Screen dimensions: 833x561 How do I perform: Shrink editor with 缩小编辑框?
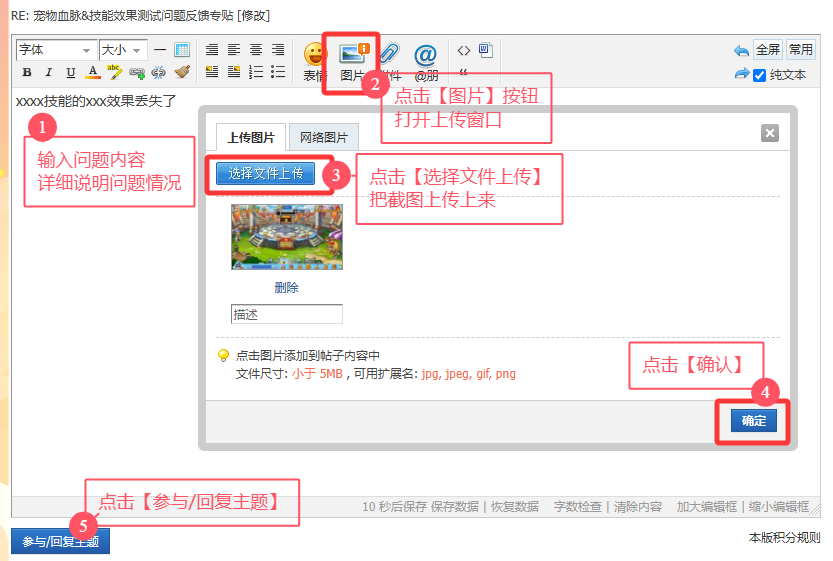pos(779,506)
